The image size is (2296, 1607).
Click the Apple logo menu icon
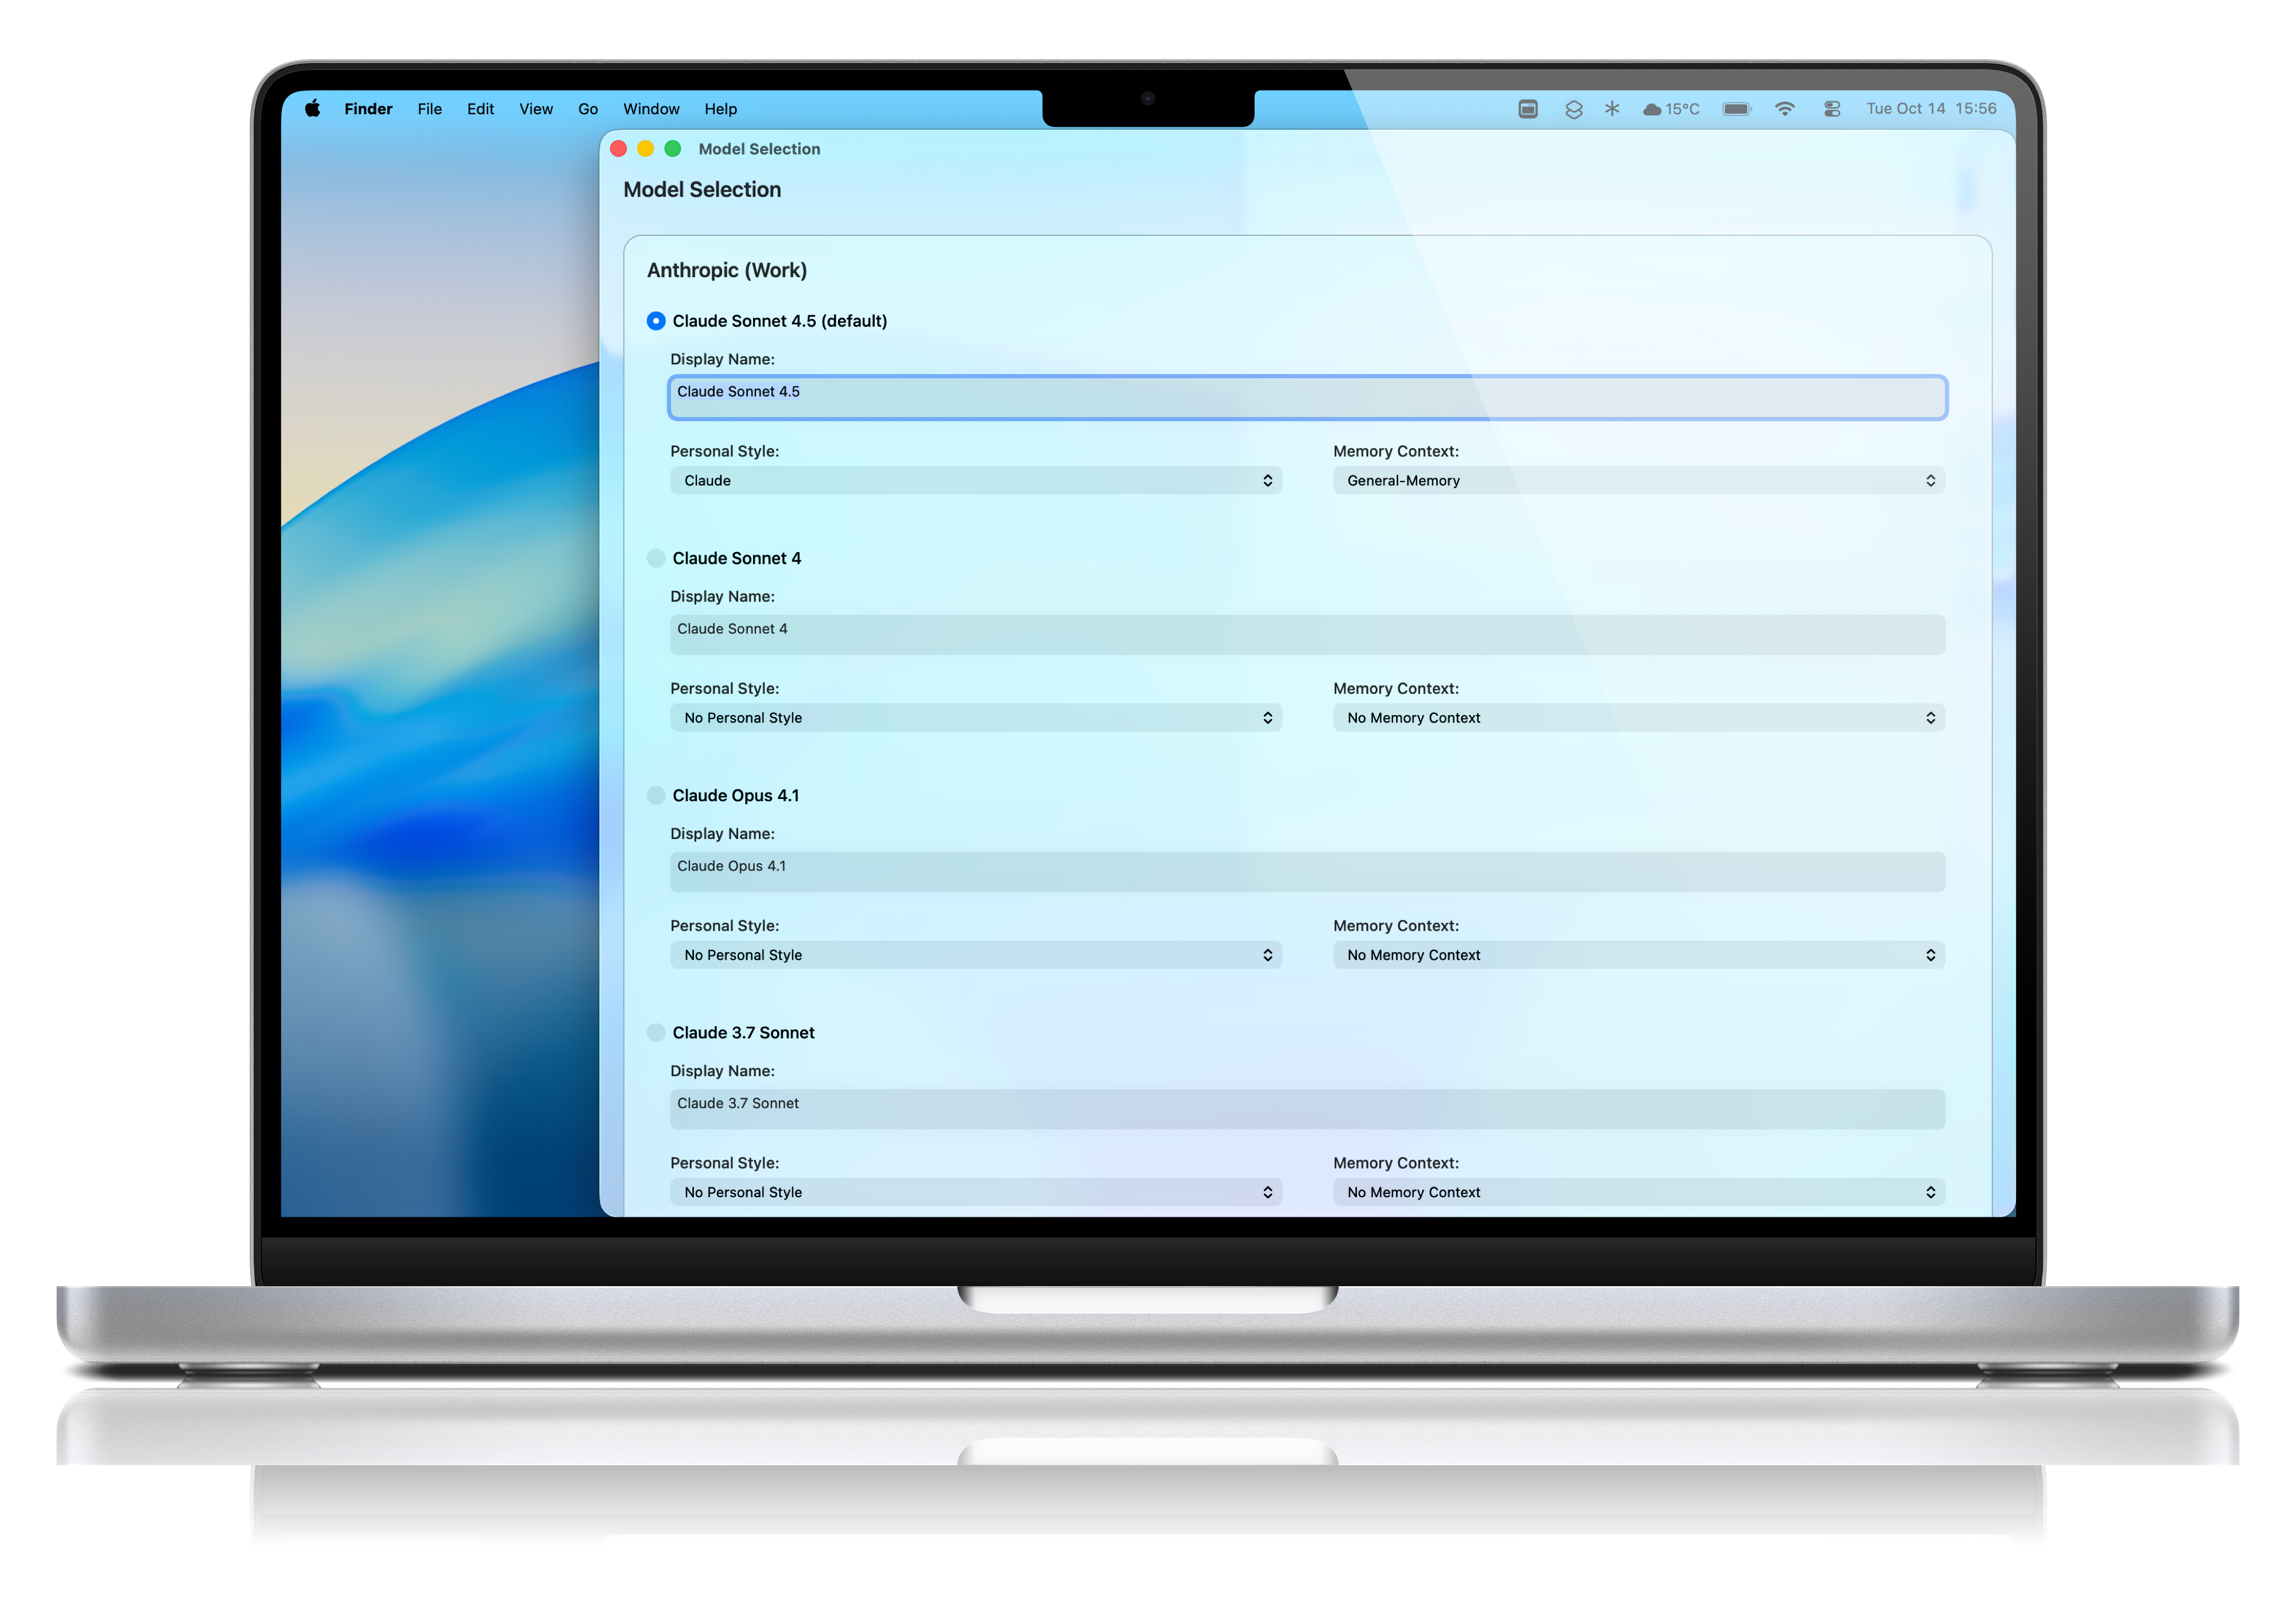coord(313,109)
